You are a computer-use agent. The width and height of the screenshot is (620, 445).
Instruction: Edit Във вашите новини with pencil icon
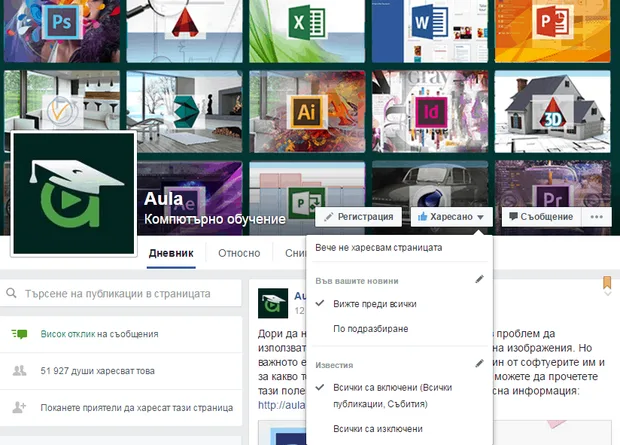click(x=479, y=280)
